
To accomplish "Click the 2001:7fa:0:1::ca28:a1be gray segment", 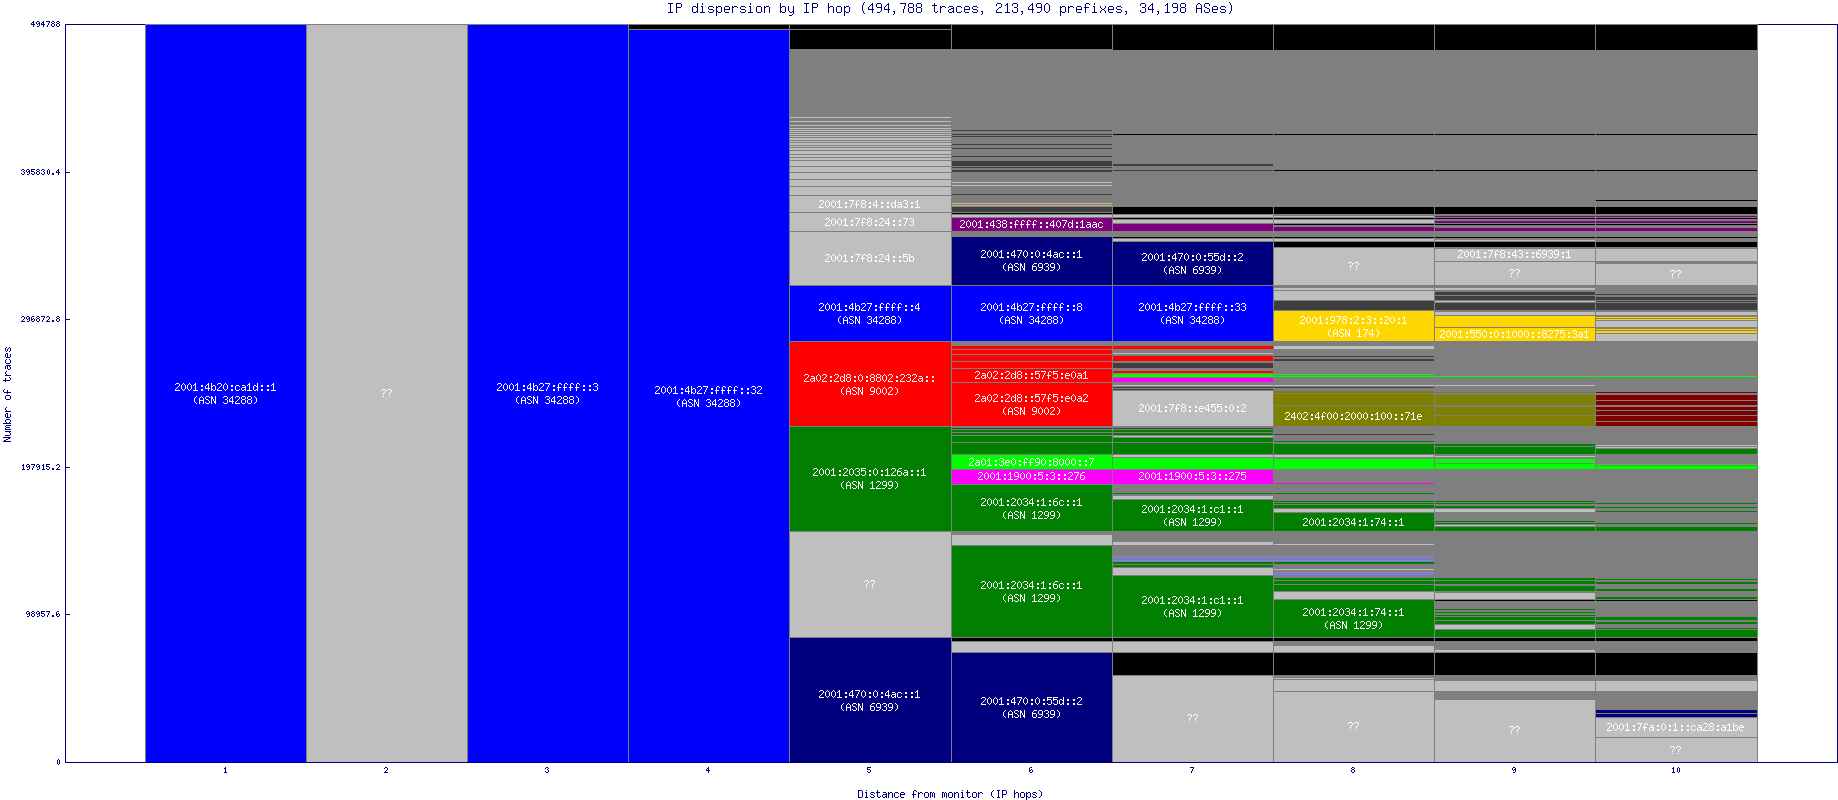I will 1675,727.
